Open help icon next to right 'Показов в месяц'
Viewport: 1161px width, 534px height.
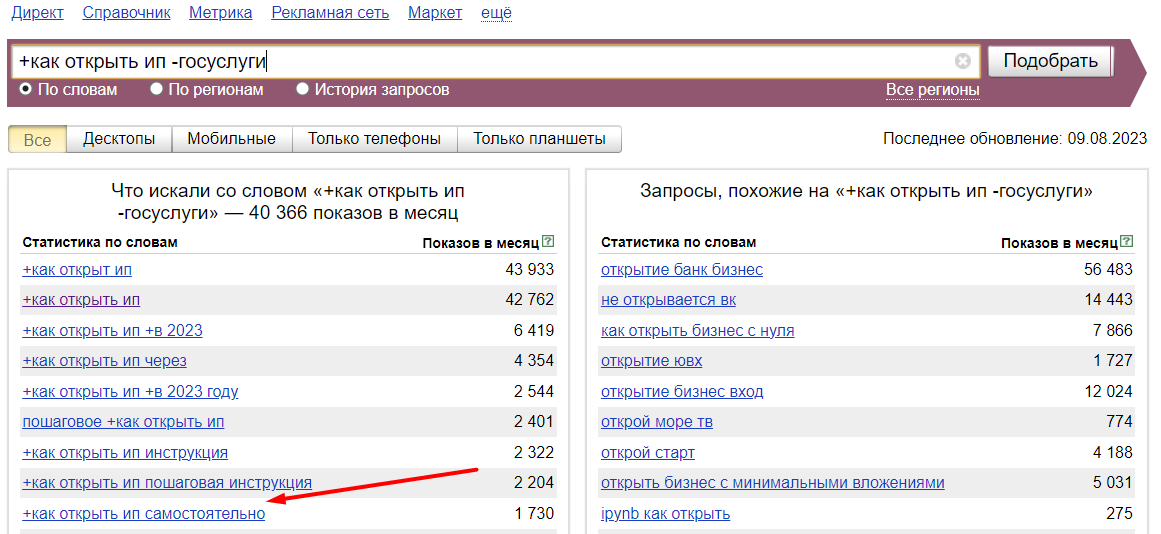[1126, 241]
